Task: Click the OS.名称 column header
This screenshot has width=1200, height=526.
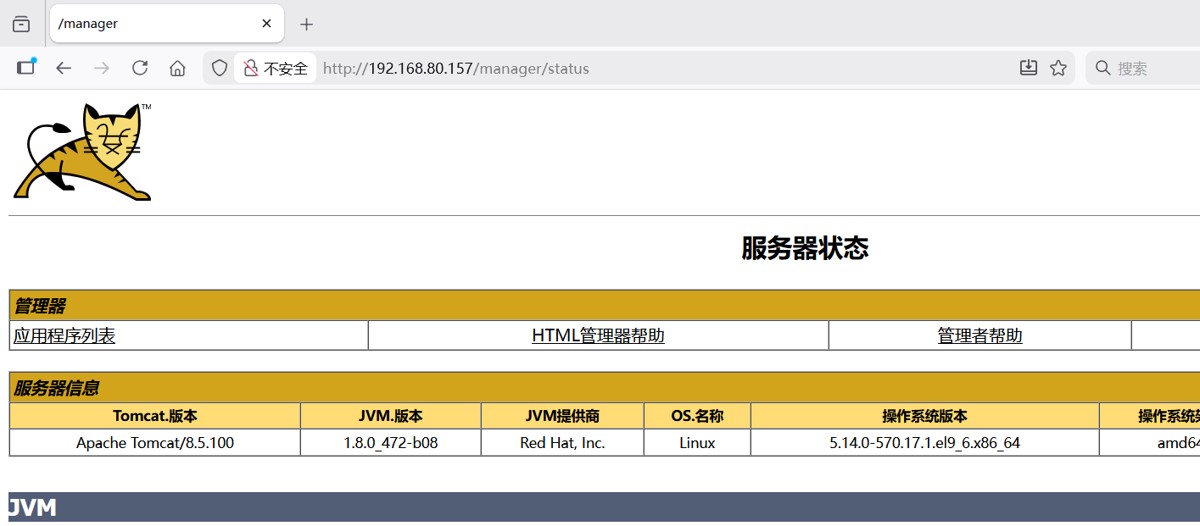Action: 697,416
